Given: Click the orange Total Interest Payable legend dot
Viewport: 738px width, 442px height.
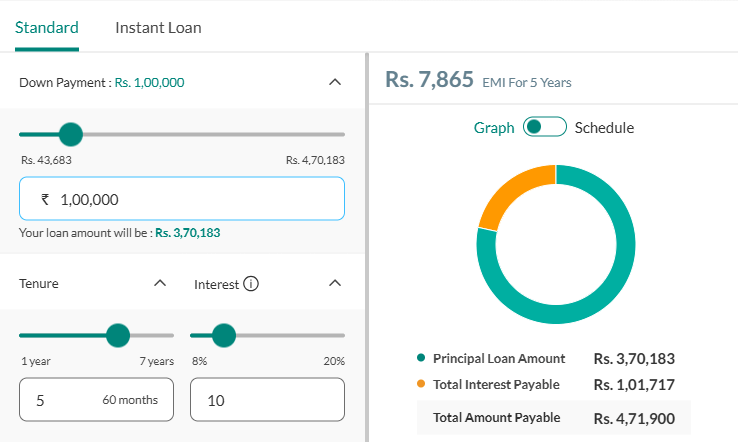Looking at the screenshot, I should point(421,384).
